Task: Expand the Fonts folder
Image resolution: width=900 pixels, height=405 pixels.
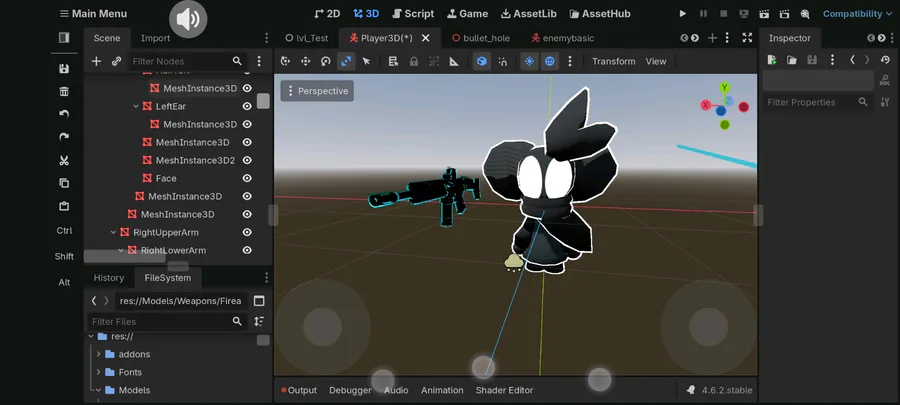Action: [99, 372]
